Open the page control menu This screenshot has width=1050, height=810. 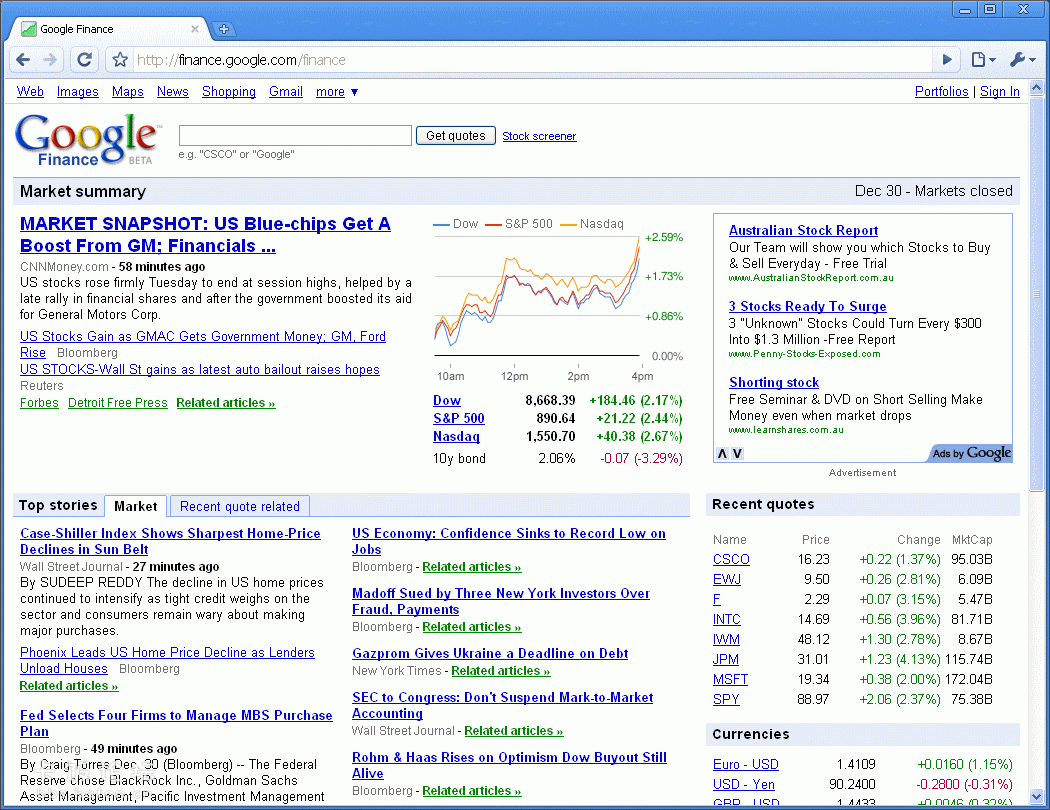983,60
